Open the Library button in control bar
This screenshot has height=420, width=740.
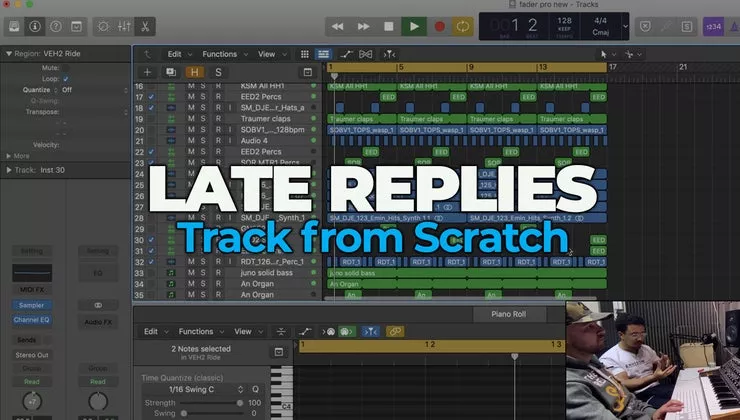click(x=14, y=26)
